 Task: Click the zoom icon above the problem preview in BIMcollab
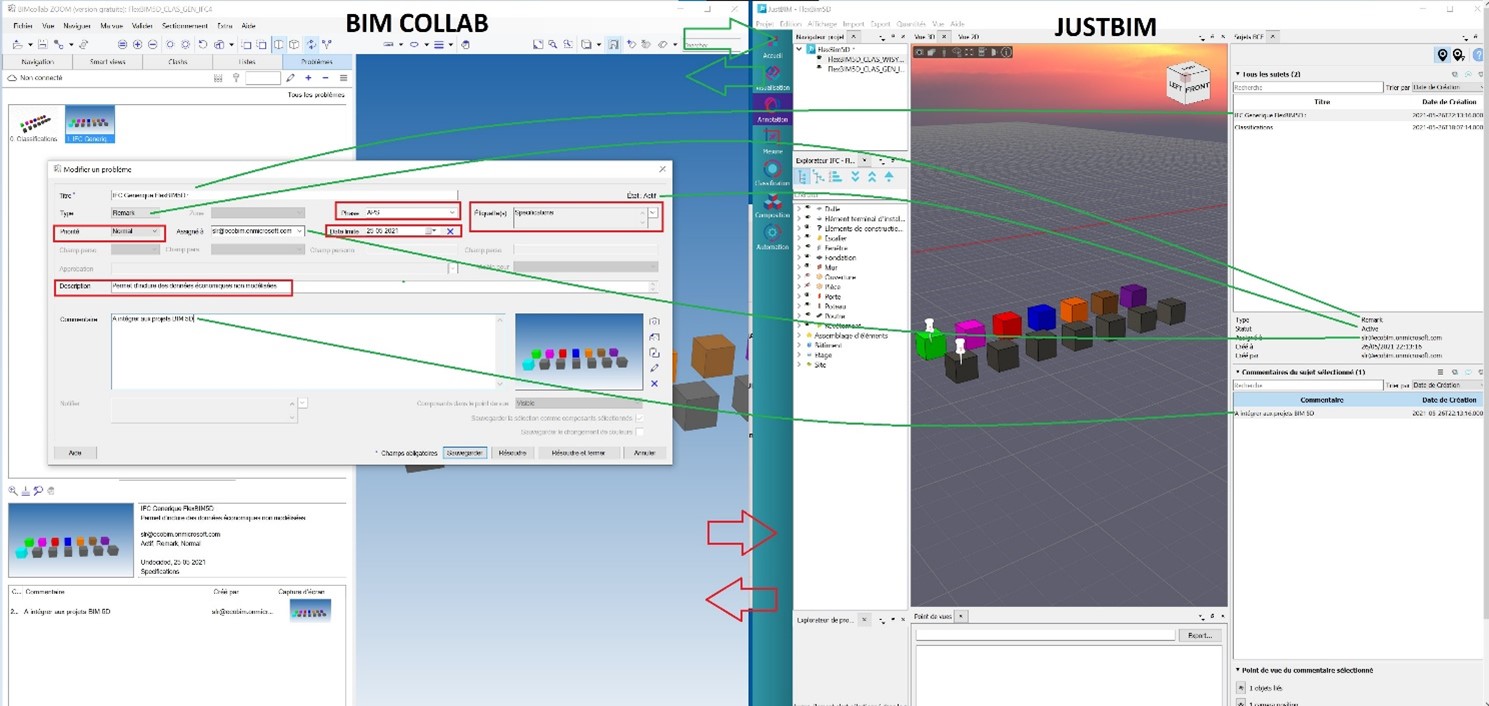click(13, 490)
